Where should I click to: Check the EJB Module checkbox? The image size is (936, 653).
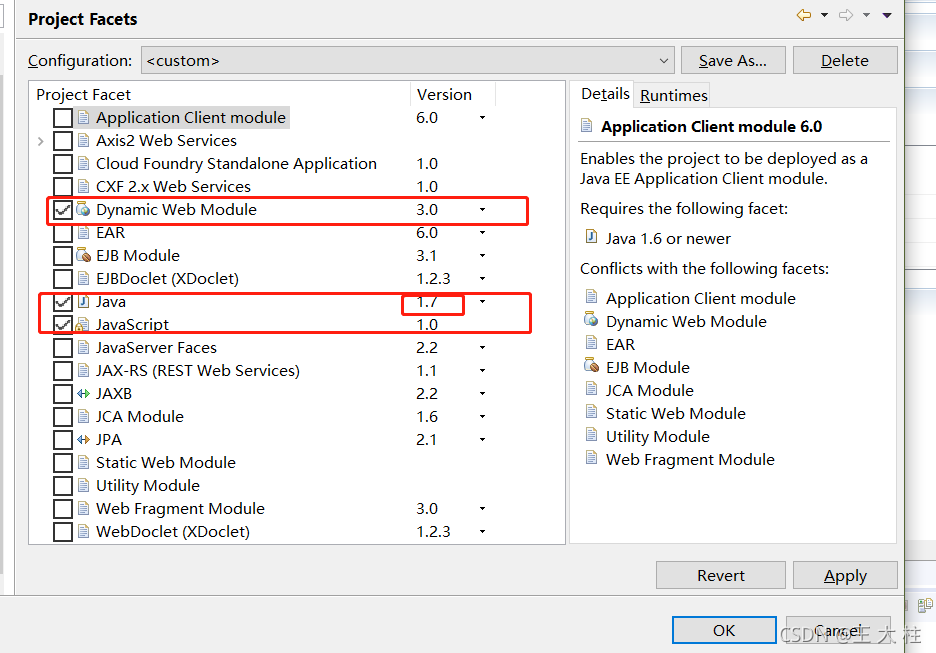coord(63,255)
